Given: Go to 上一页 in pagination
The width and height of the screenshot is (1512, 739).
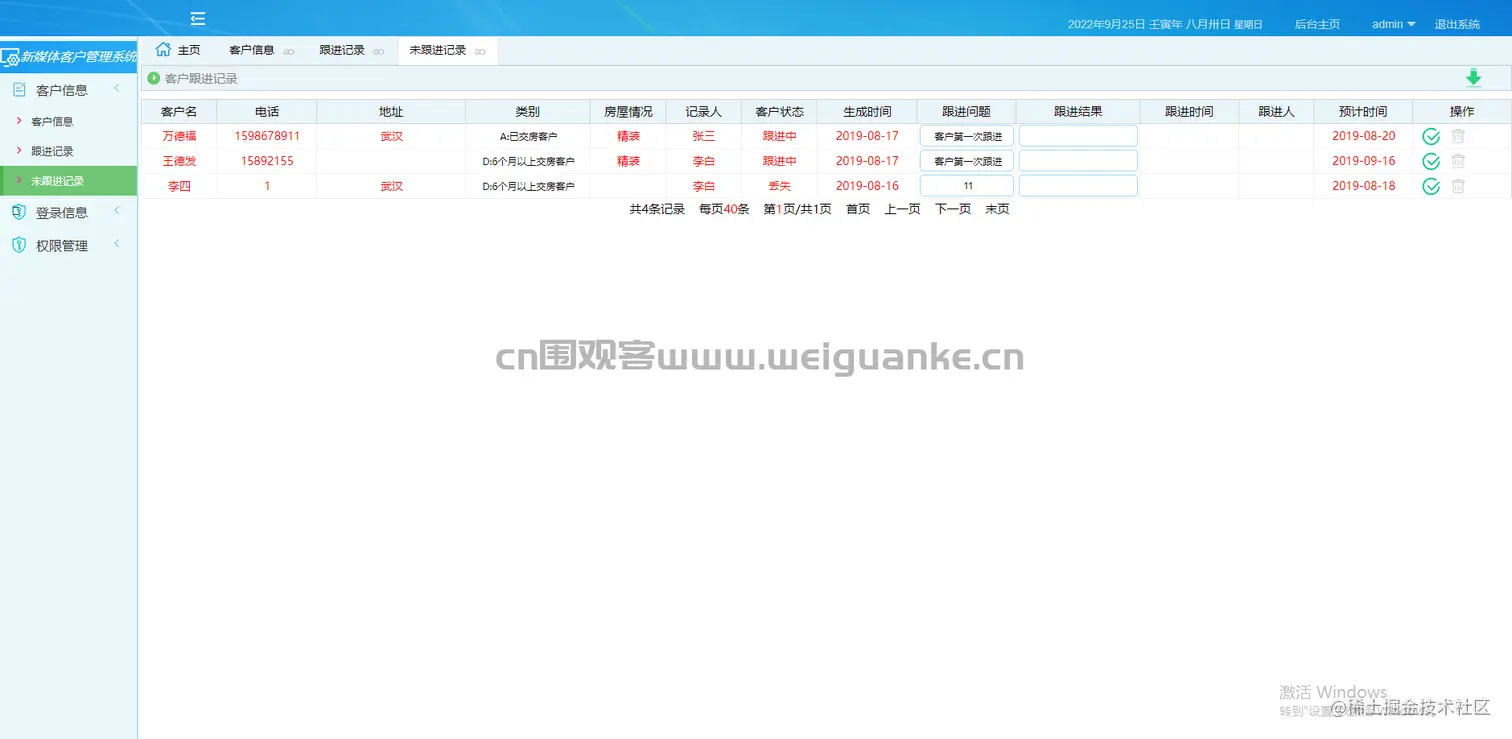Looking at the screenshot, I should point(902,209).
